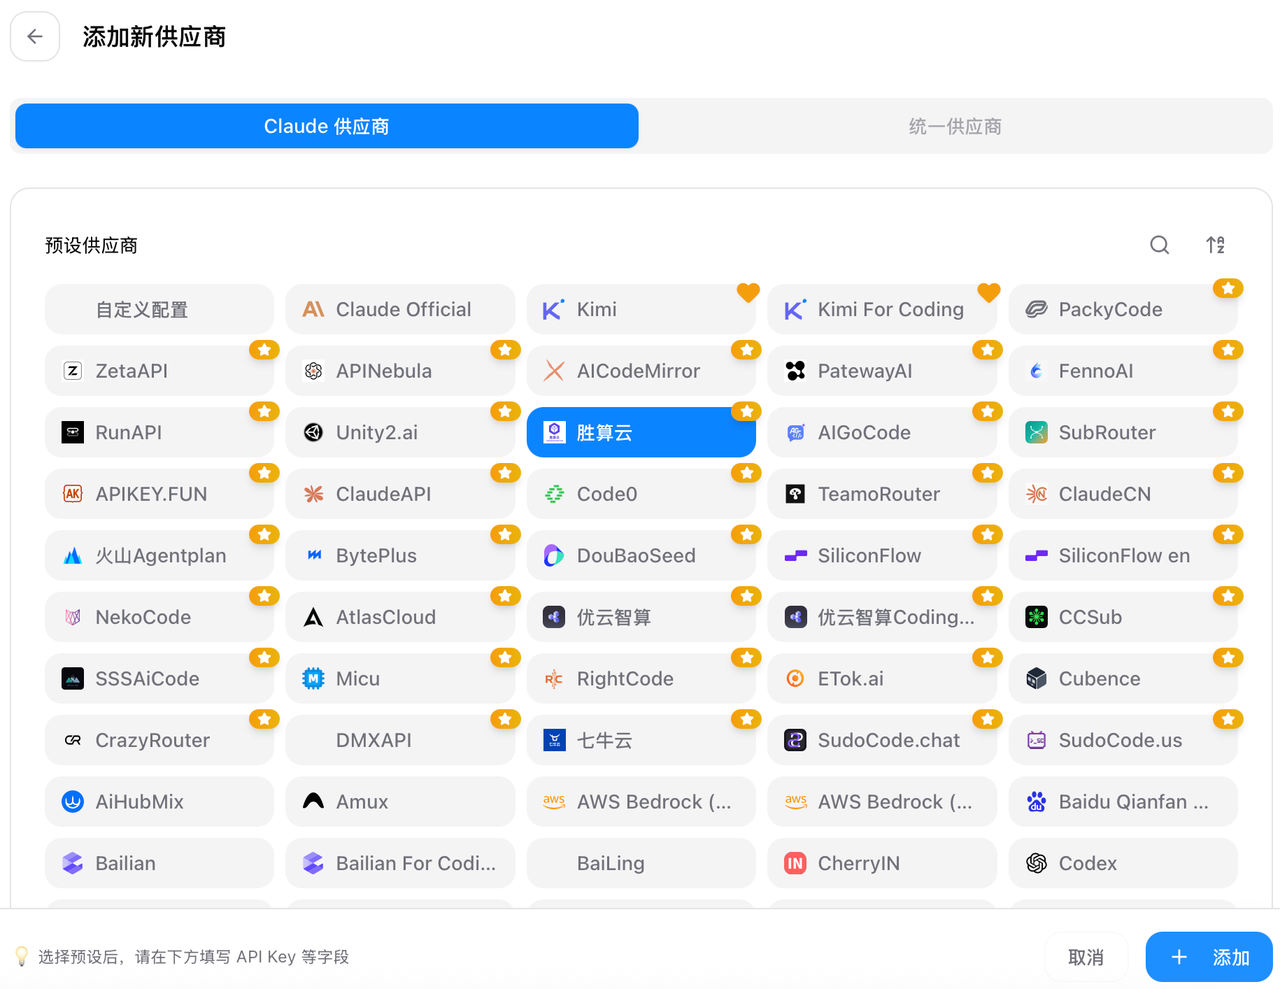
Task: Click the CrazyRouter logo icon
Action: coord(73,740)
